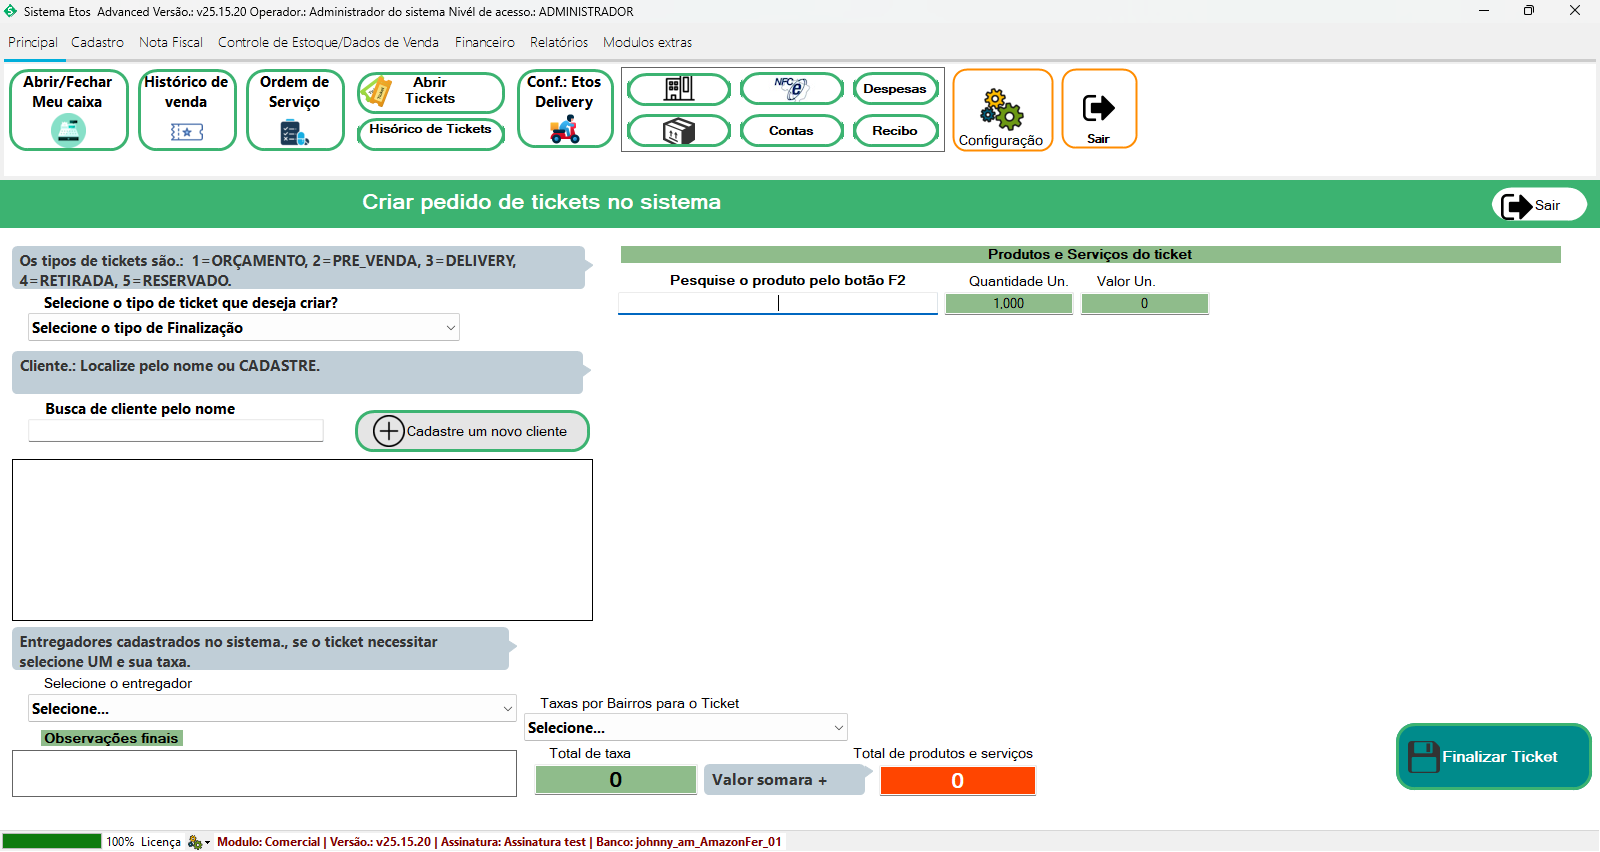The image size is (1600, 852).
Task: Click the building icon button
Action: pos(679,89)
